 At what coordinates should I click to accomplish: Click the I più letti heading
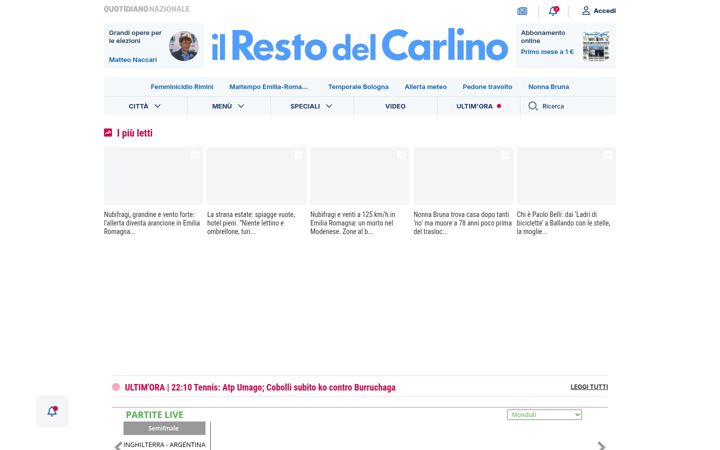click(135, 133)
